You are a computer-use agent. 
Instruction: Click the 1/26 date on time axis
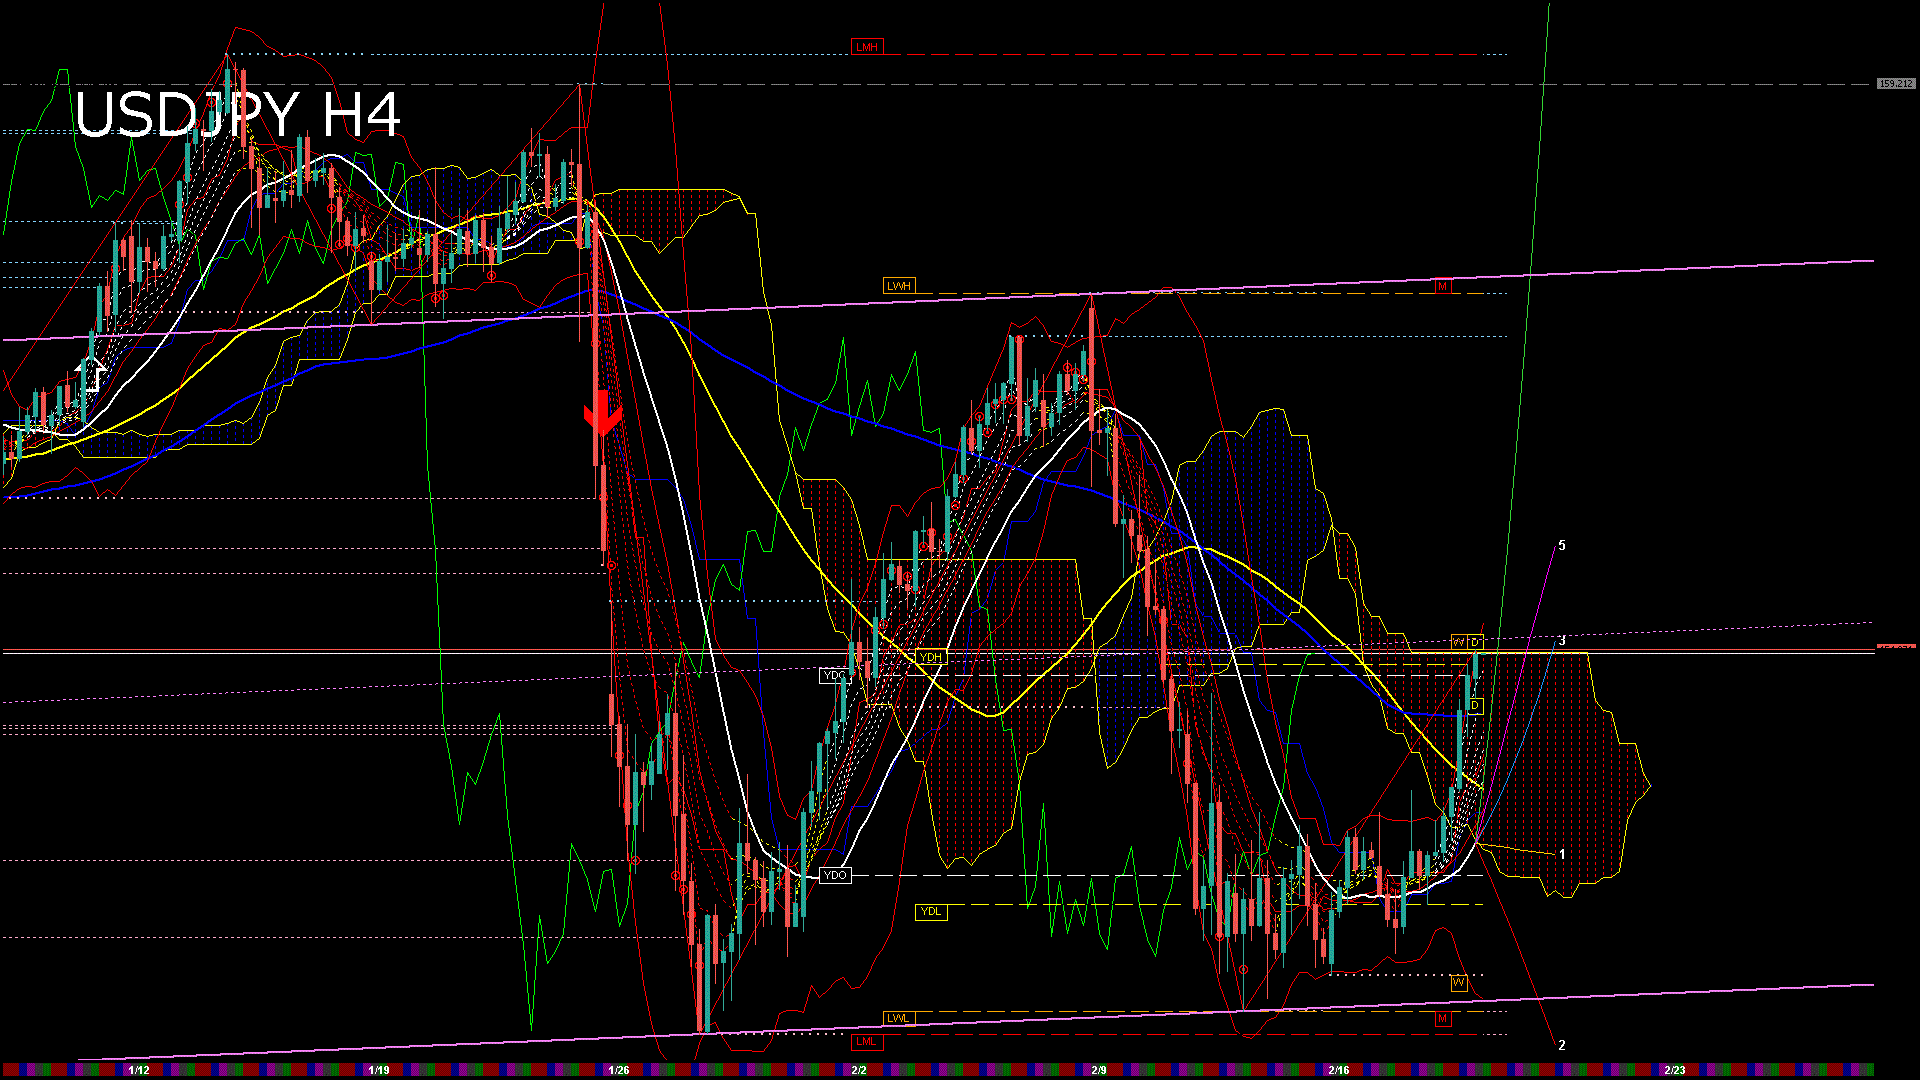tap(619, 1070)
